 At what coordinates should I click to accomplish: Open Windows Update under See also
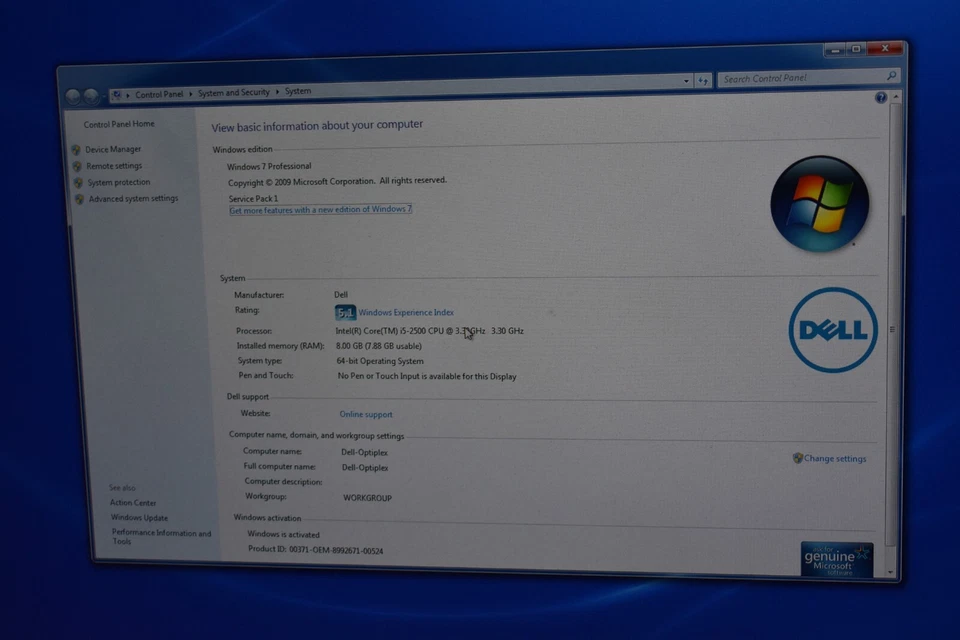pyautogui.click(x=139, y=518)
